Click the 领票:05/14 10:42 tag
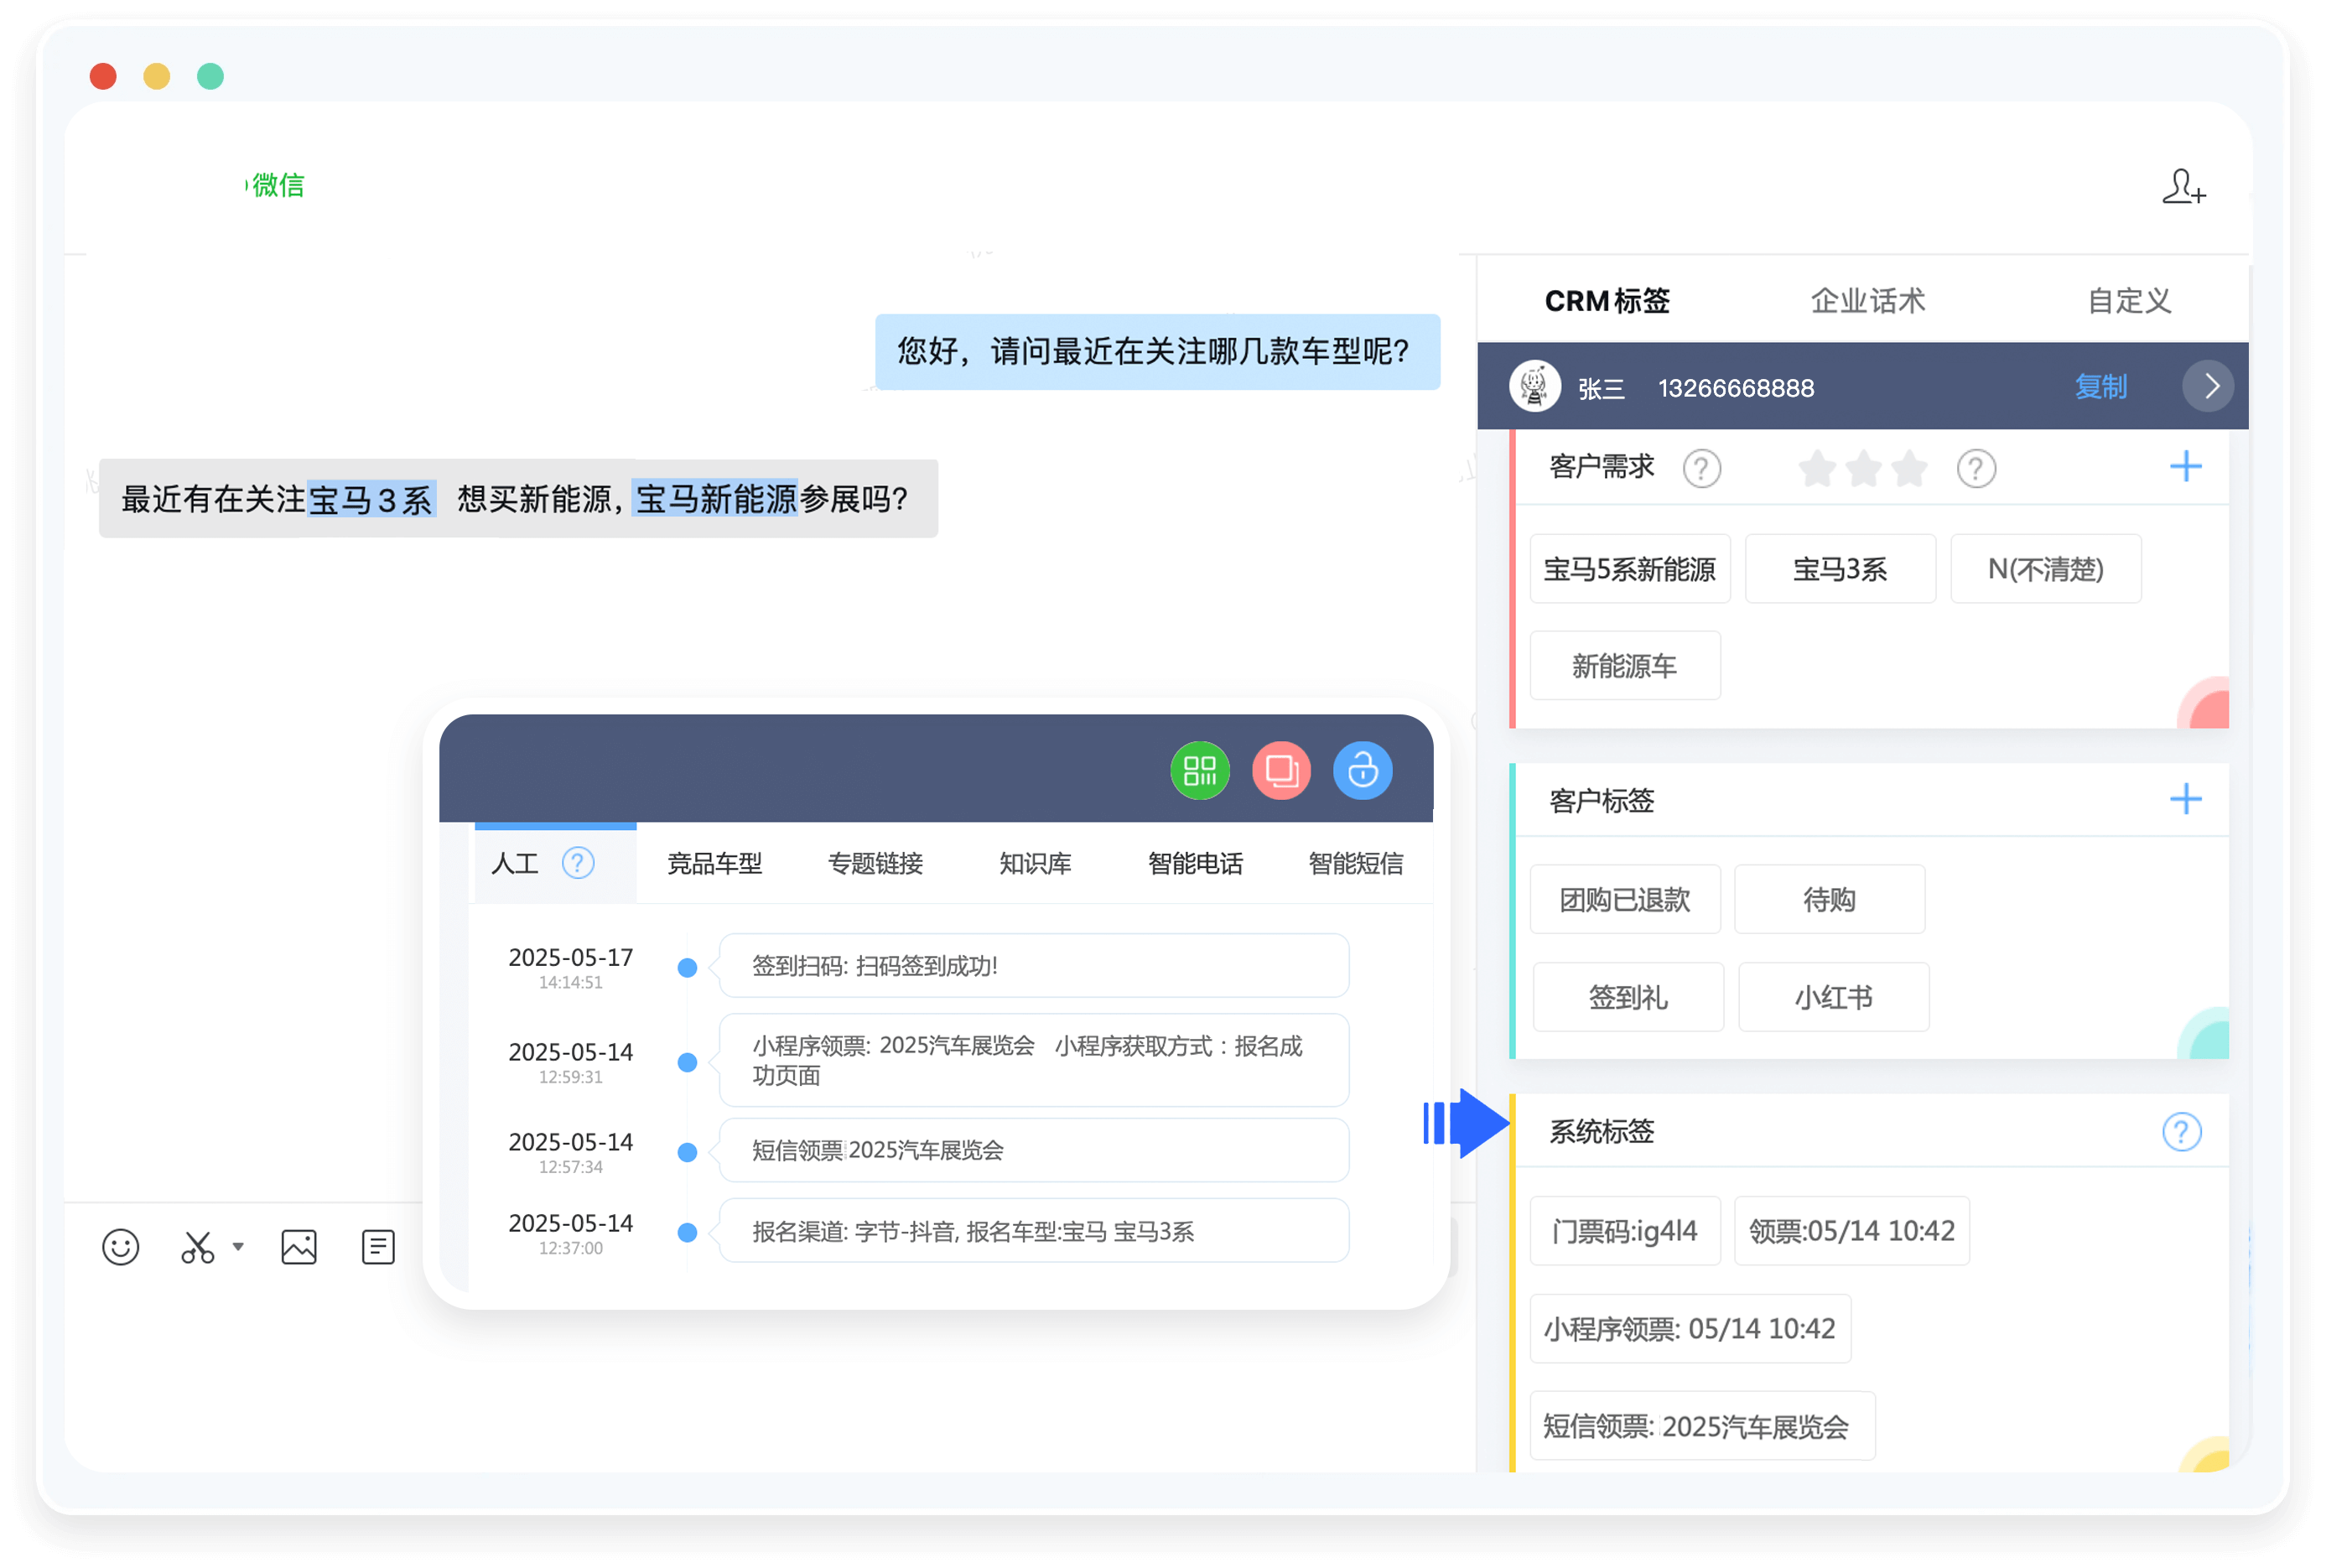The height and width of the screenshot is (1568, 2326). click(x=1851, y=1230)
